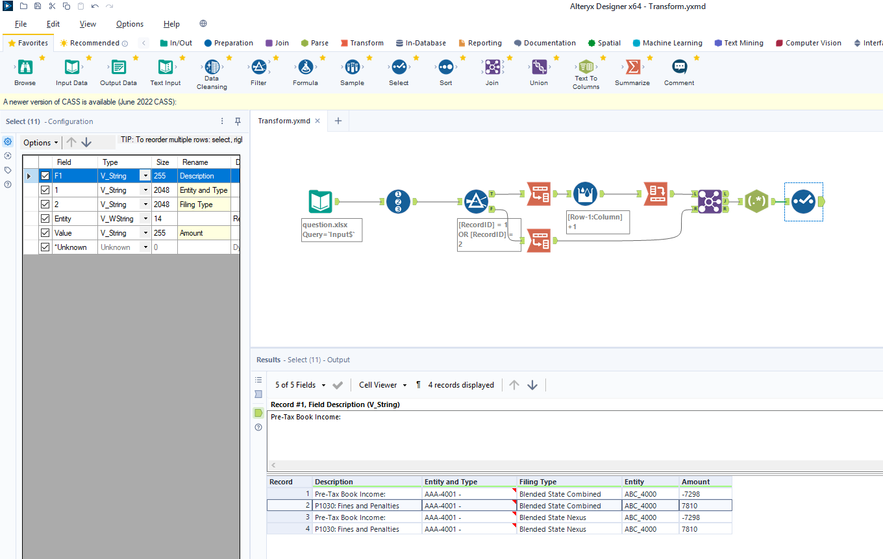Screen dimensions: 883x559
Task: Click the Select node at workflow end
Action: point(804,201)
